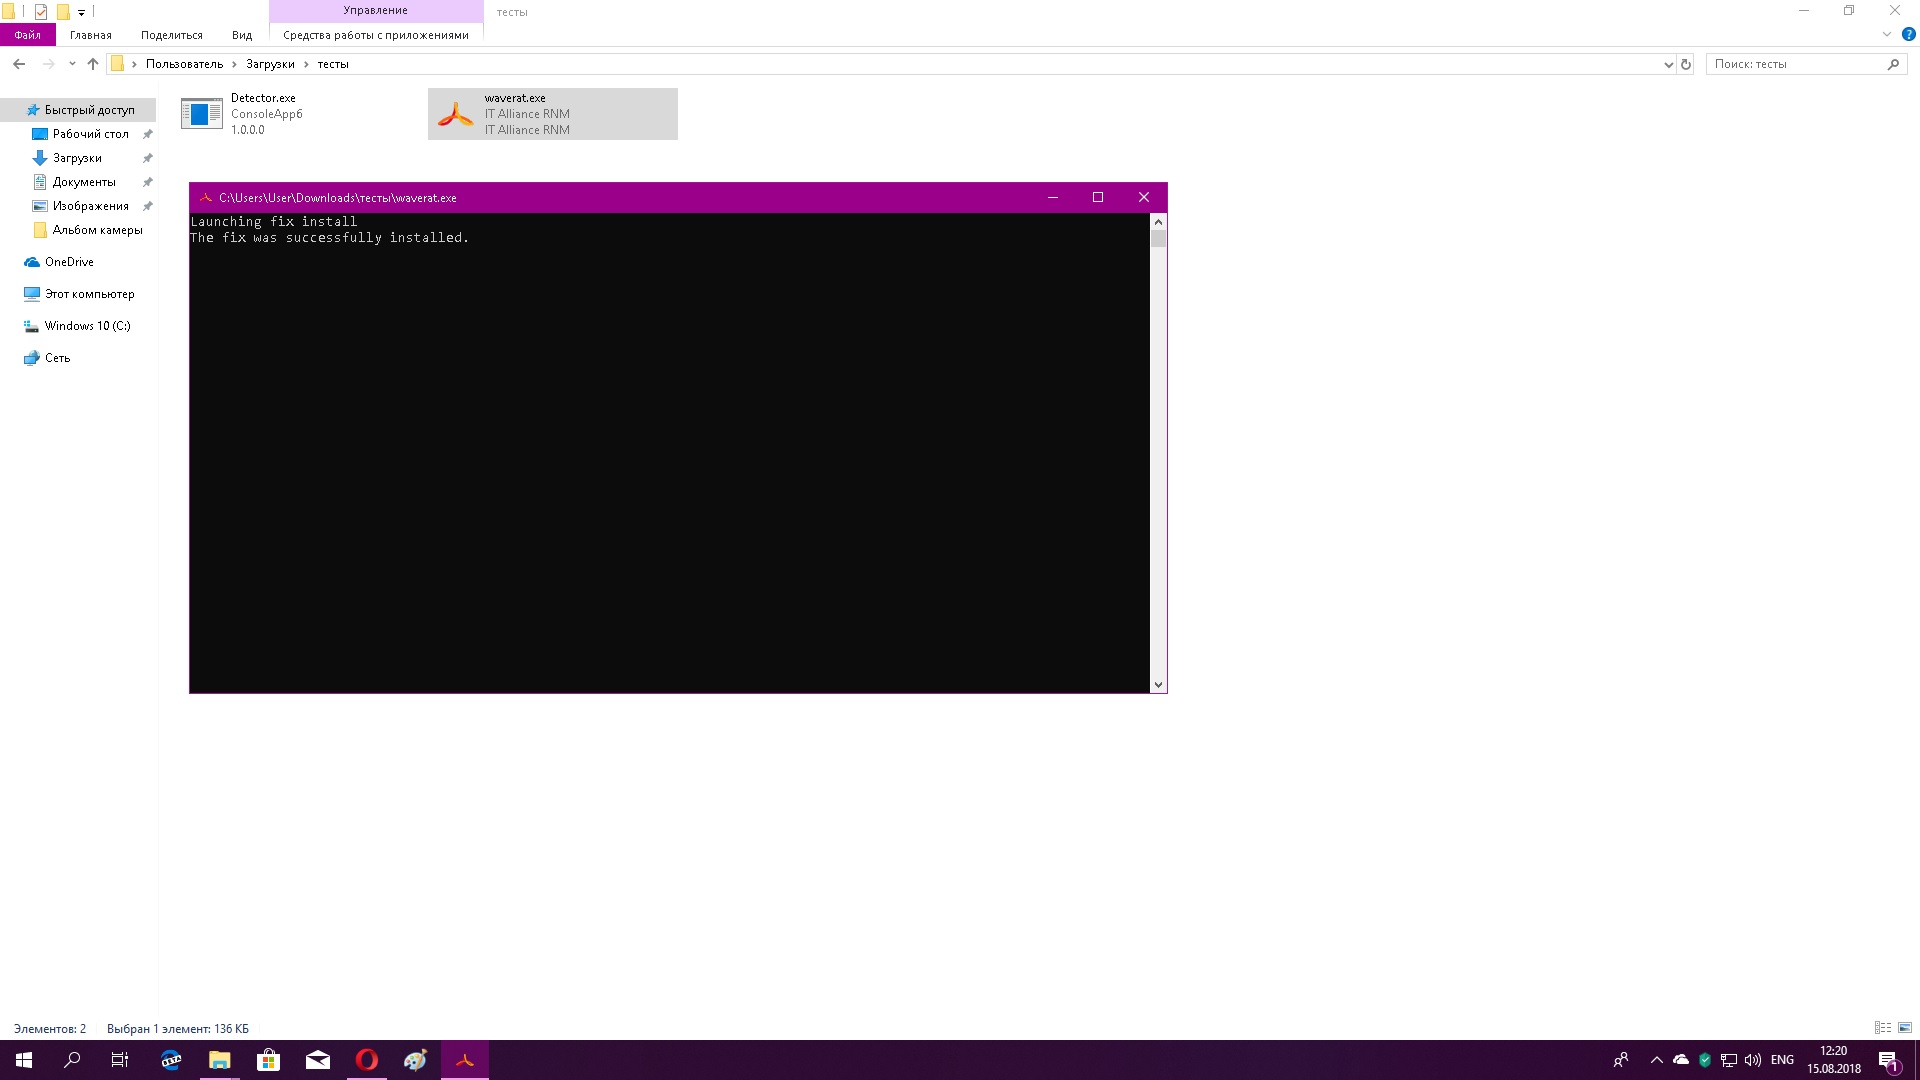Viewport: 1920px width, 1080px height.
Task: Open Action Center notification icon
Action: pyautogui.click(x=1888, y=1060)
